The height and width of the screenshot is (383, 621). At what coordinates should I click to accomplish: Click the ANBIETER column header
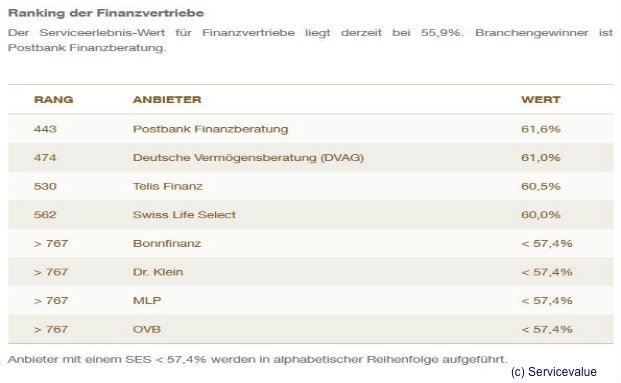(167, 99)
